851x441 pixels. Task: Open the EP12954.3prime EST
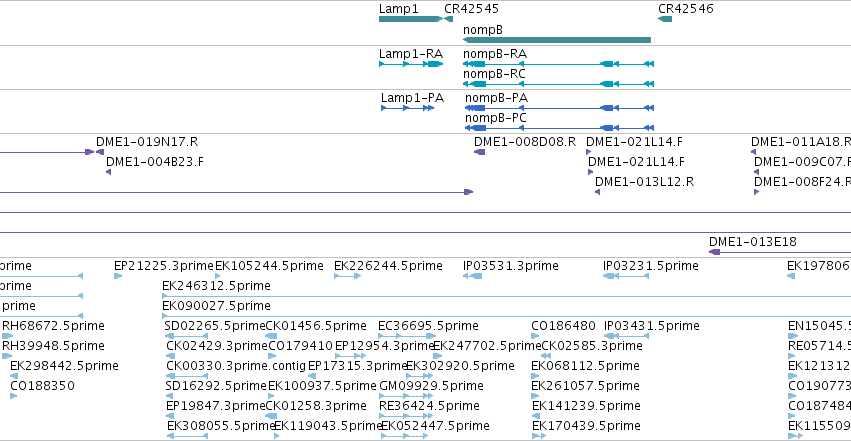[x=351, y=356]
